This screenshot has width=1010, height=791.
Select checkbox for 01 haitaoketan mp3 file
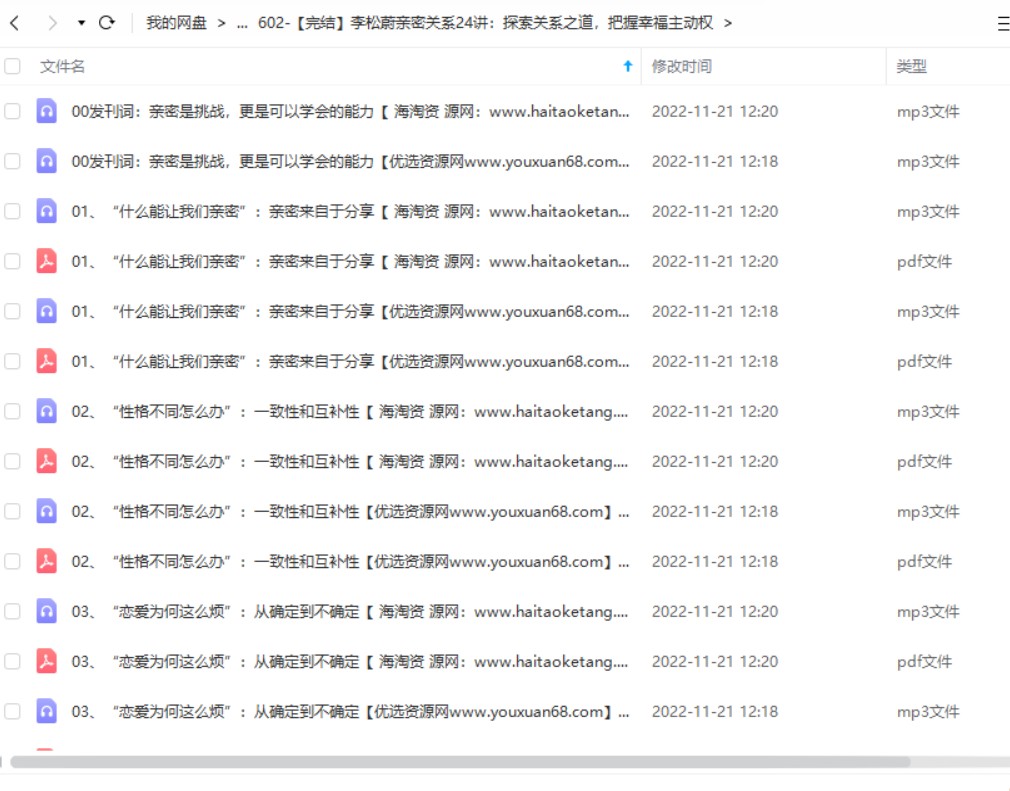12,211
